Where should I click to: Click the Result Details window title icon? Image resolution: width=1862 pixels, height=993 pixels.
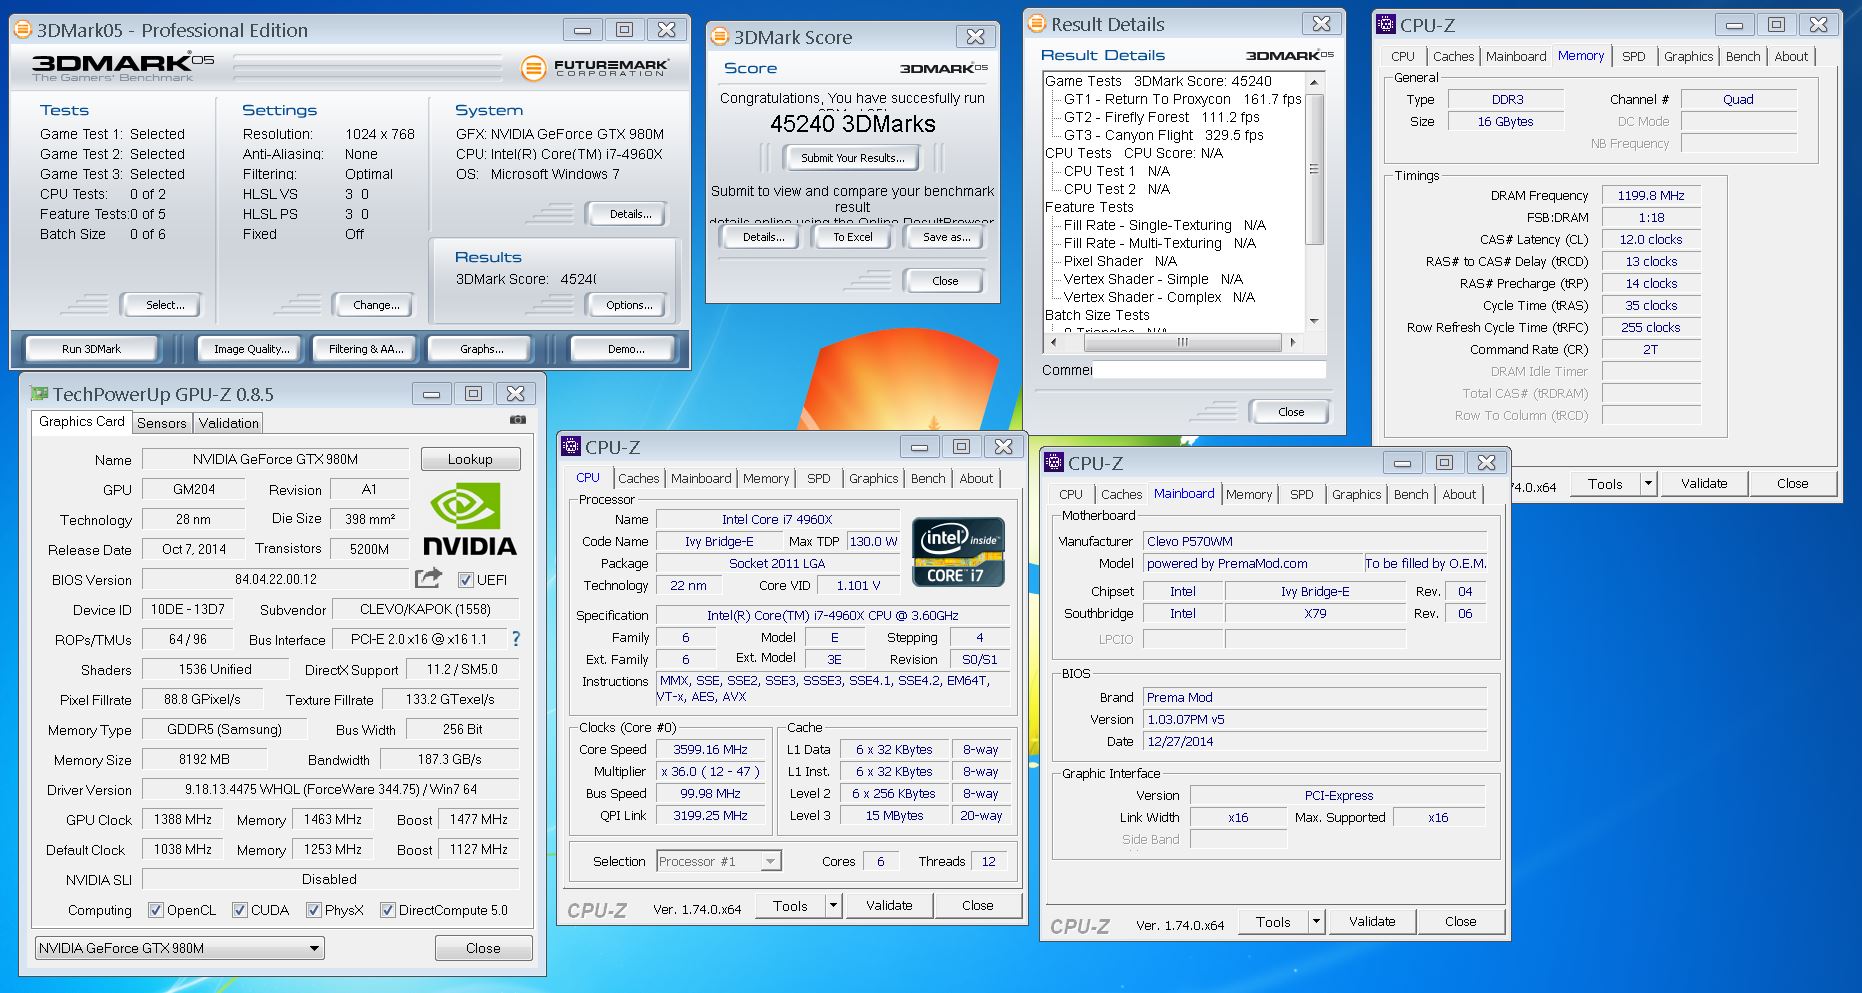[1037, 24]
